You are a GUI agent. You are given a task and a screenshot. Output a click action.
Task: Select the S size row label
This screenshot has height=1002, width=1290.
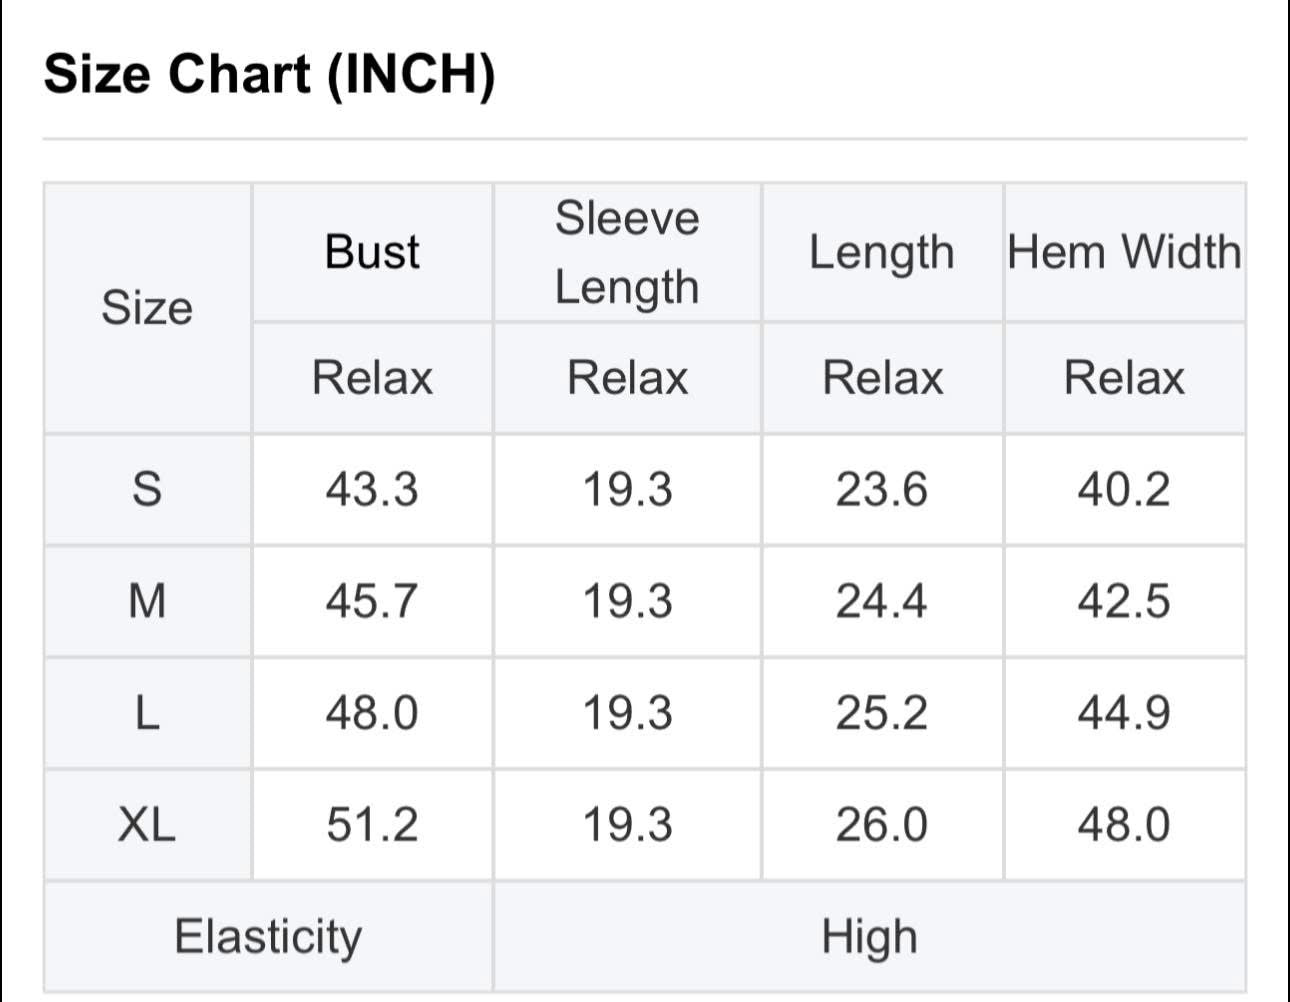[x=147, y=490]
